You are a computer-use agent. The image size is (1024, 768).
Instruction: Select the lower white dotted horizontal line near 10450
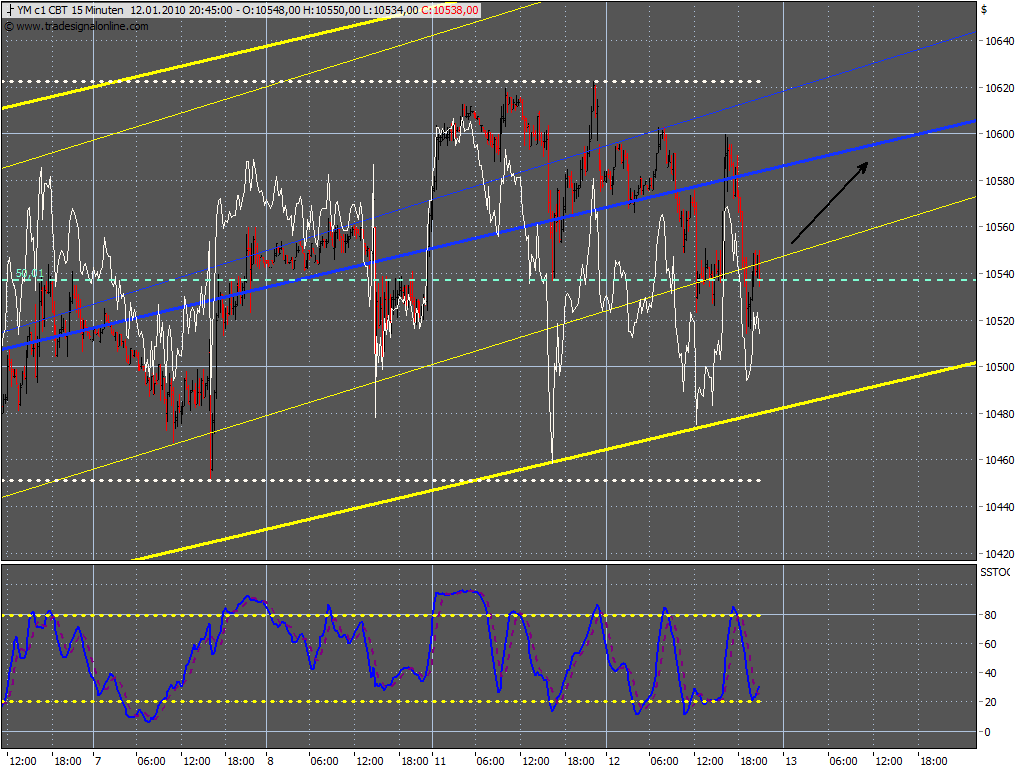point(382,481)
